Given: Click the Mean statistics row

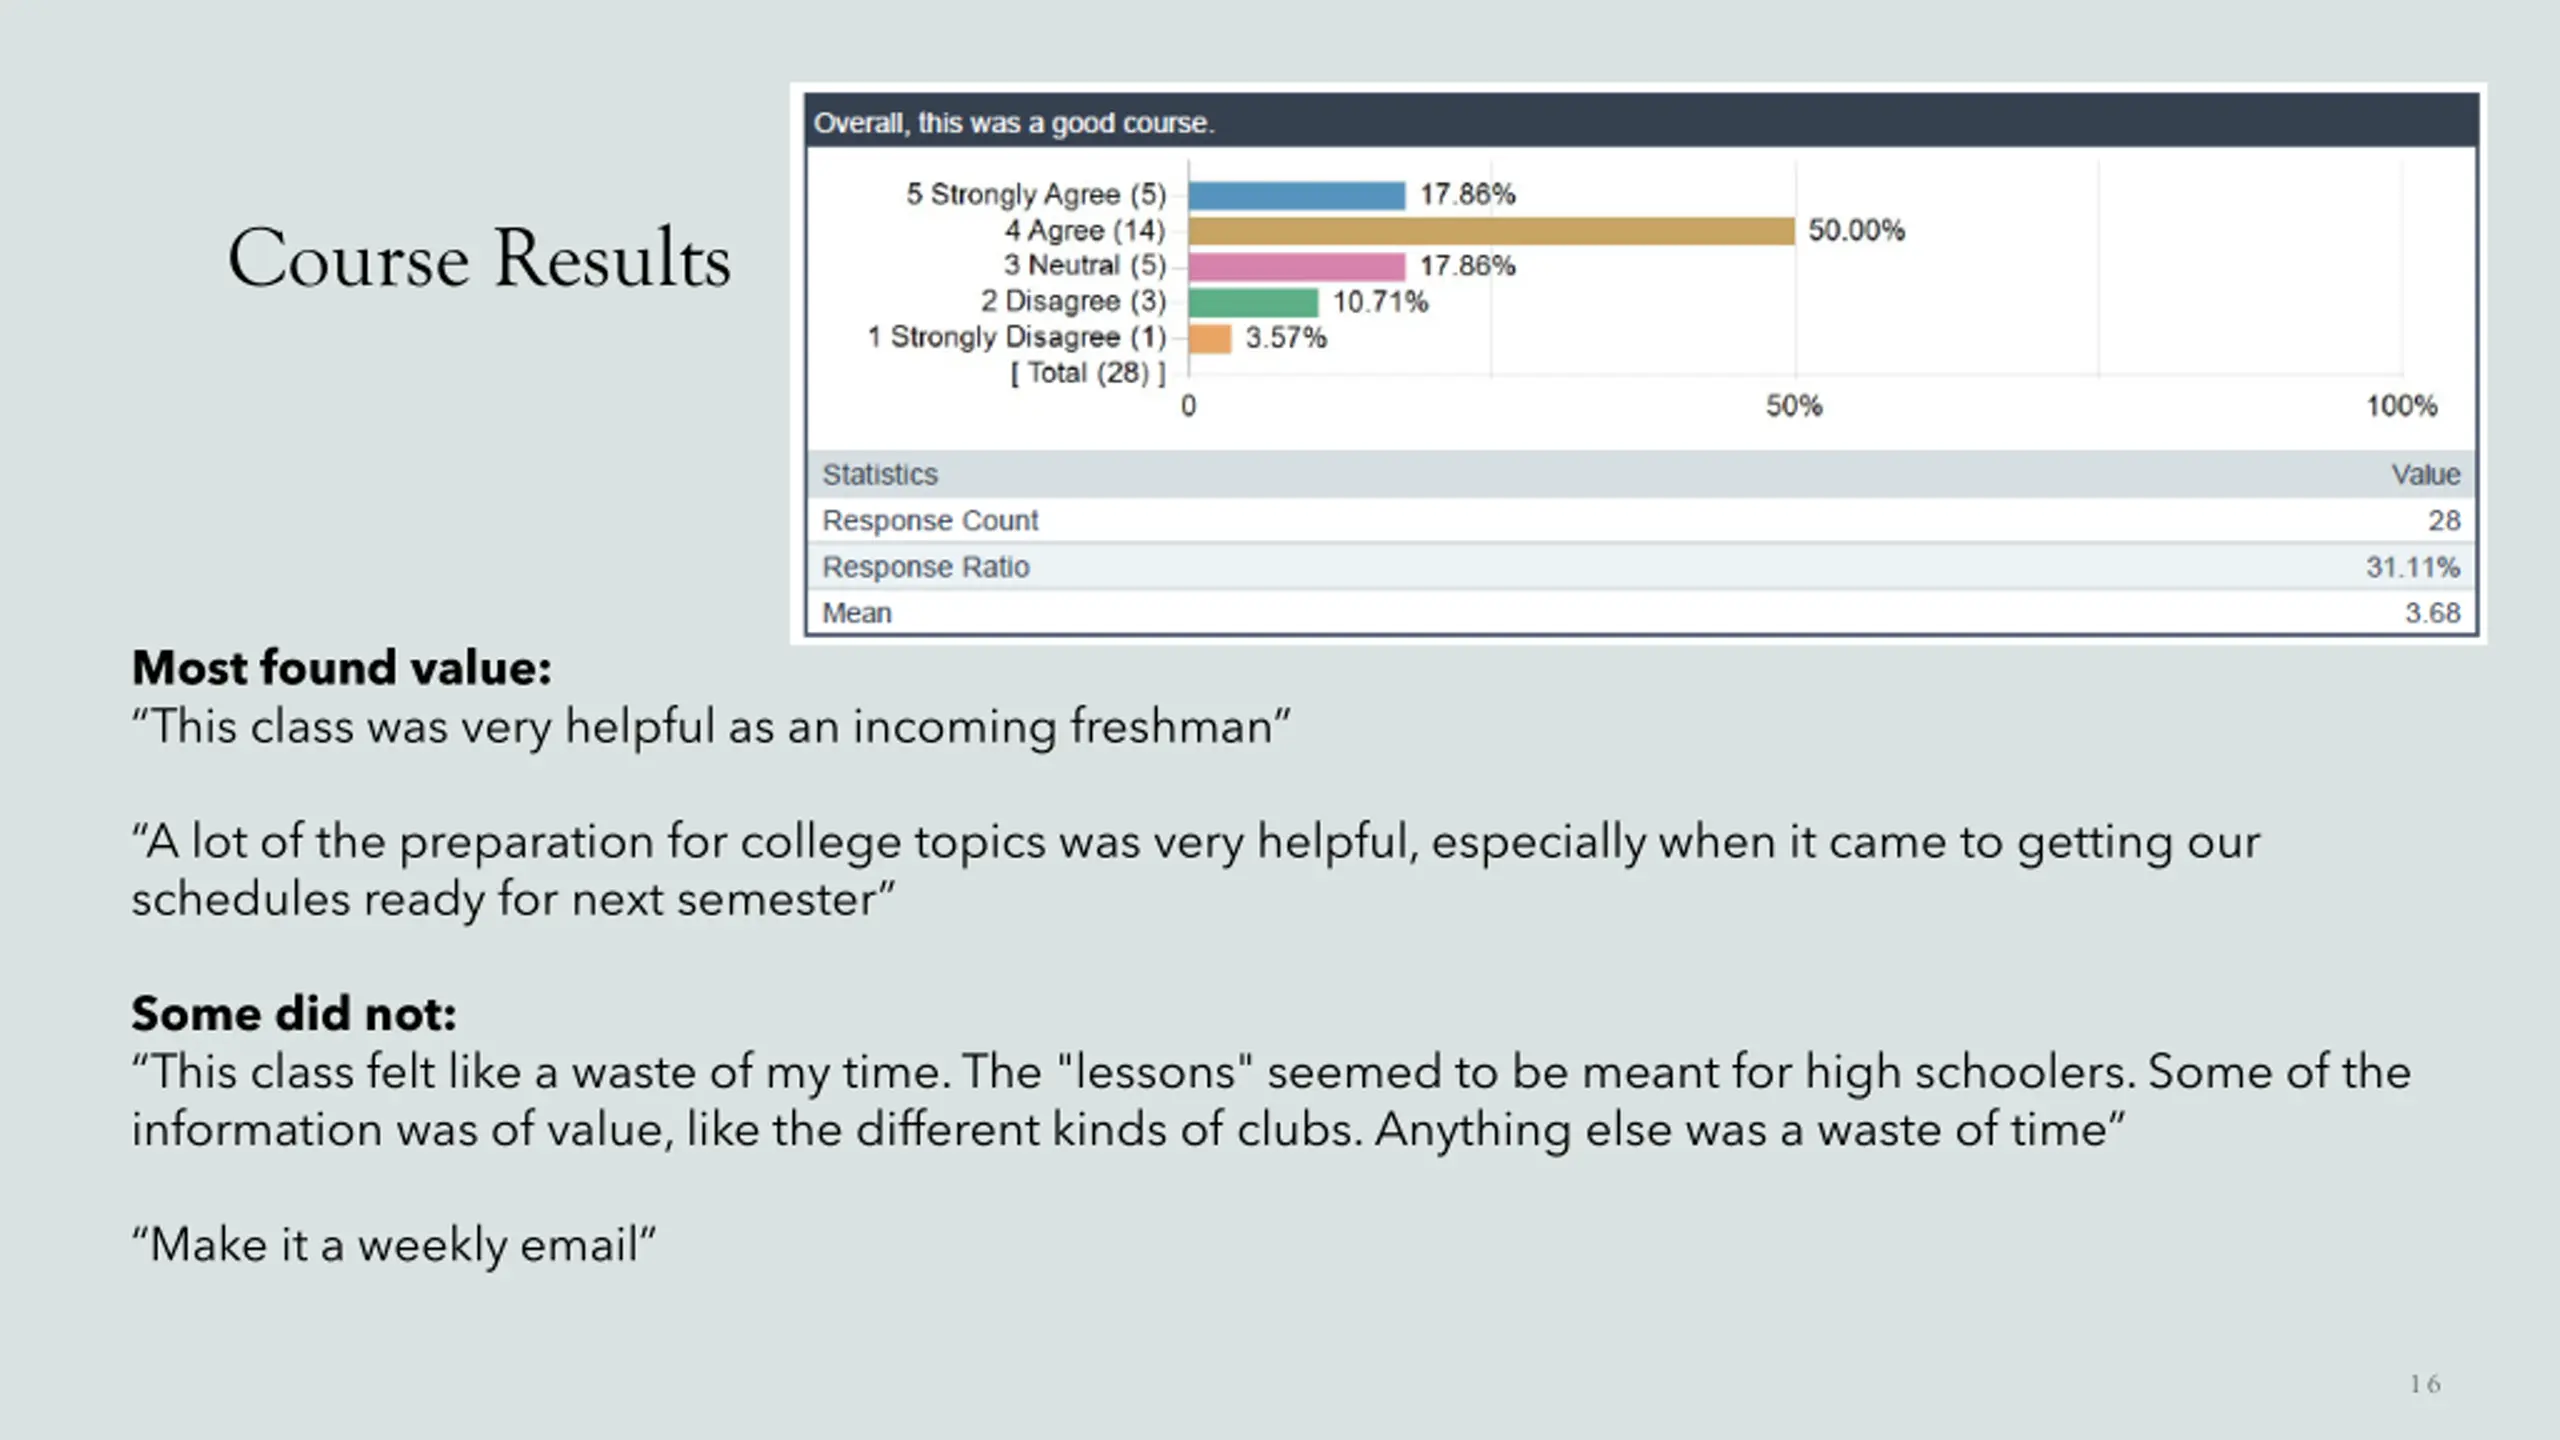Looking at the screenshot, I should (1641, 612).
